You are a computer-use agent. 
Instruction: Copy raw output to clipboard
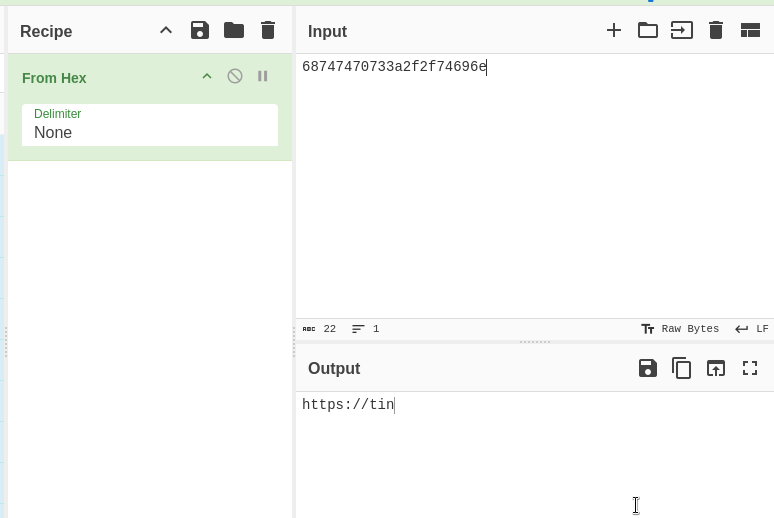(x=682, y=368)
